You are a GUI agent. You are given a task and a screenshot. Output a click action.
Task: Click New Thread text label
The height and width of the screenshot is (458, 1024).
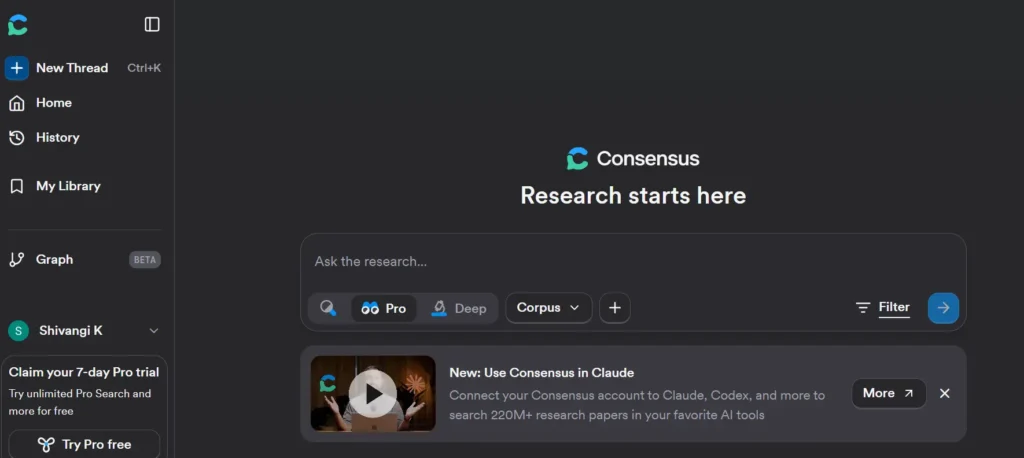coord(72,68)
